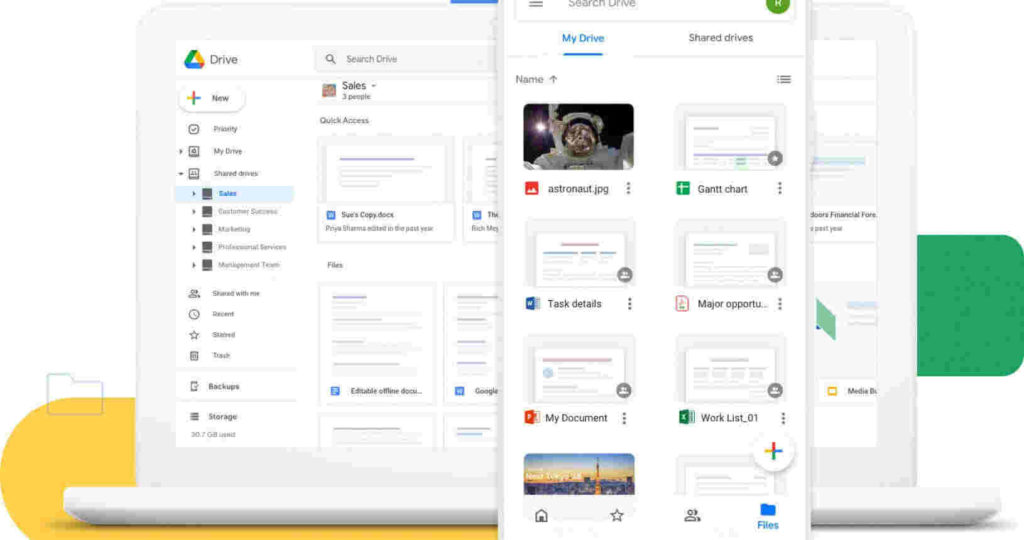Expand the My Drive tree arrow
This screenshot has width=1024, height=540.
click(x=181, y=151)
